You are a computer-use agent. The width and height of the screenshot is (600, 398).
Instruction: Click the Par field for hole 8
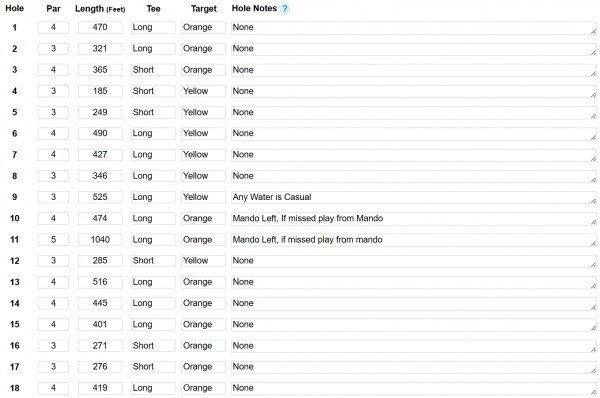tap(53, 176)
